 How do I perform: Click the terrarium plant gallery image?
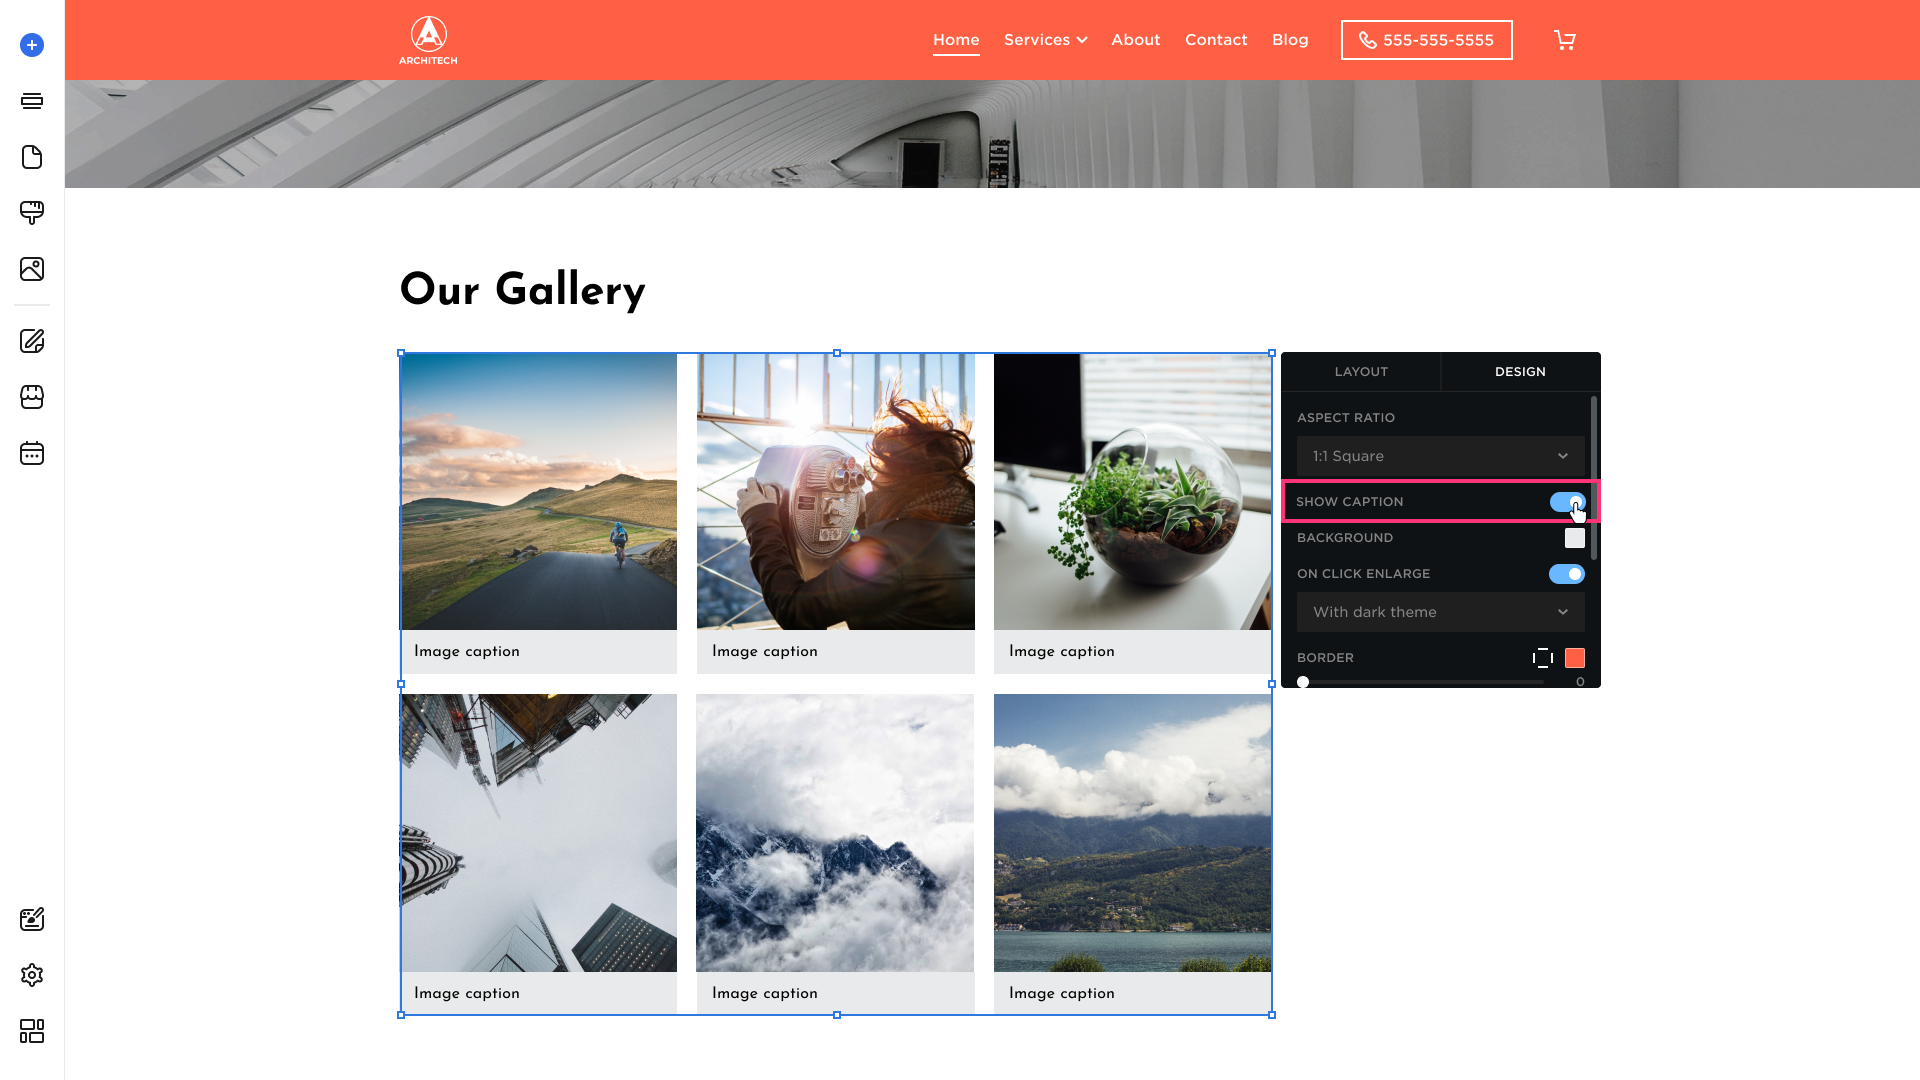coord(1132,491)
